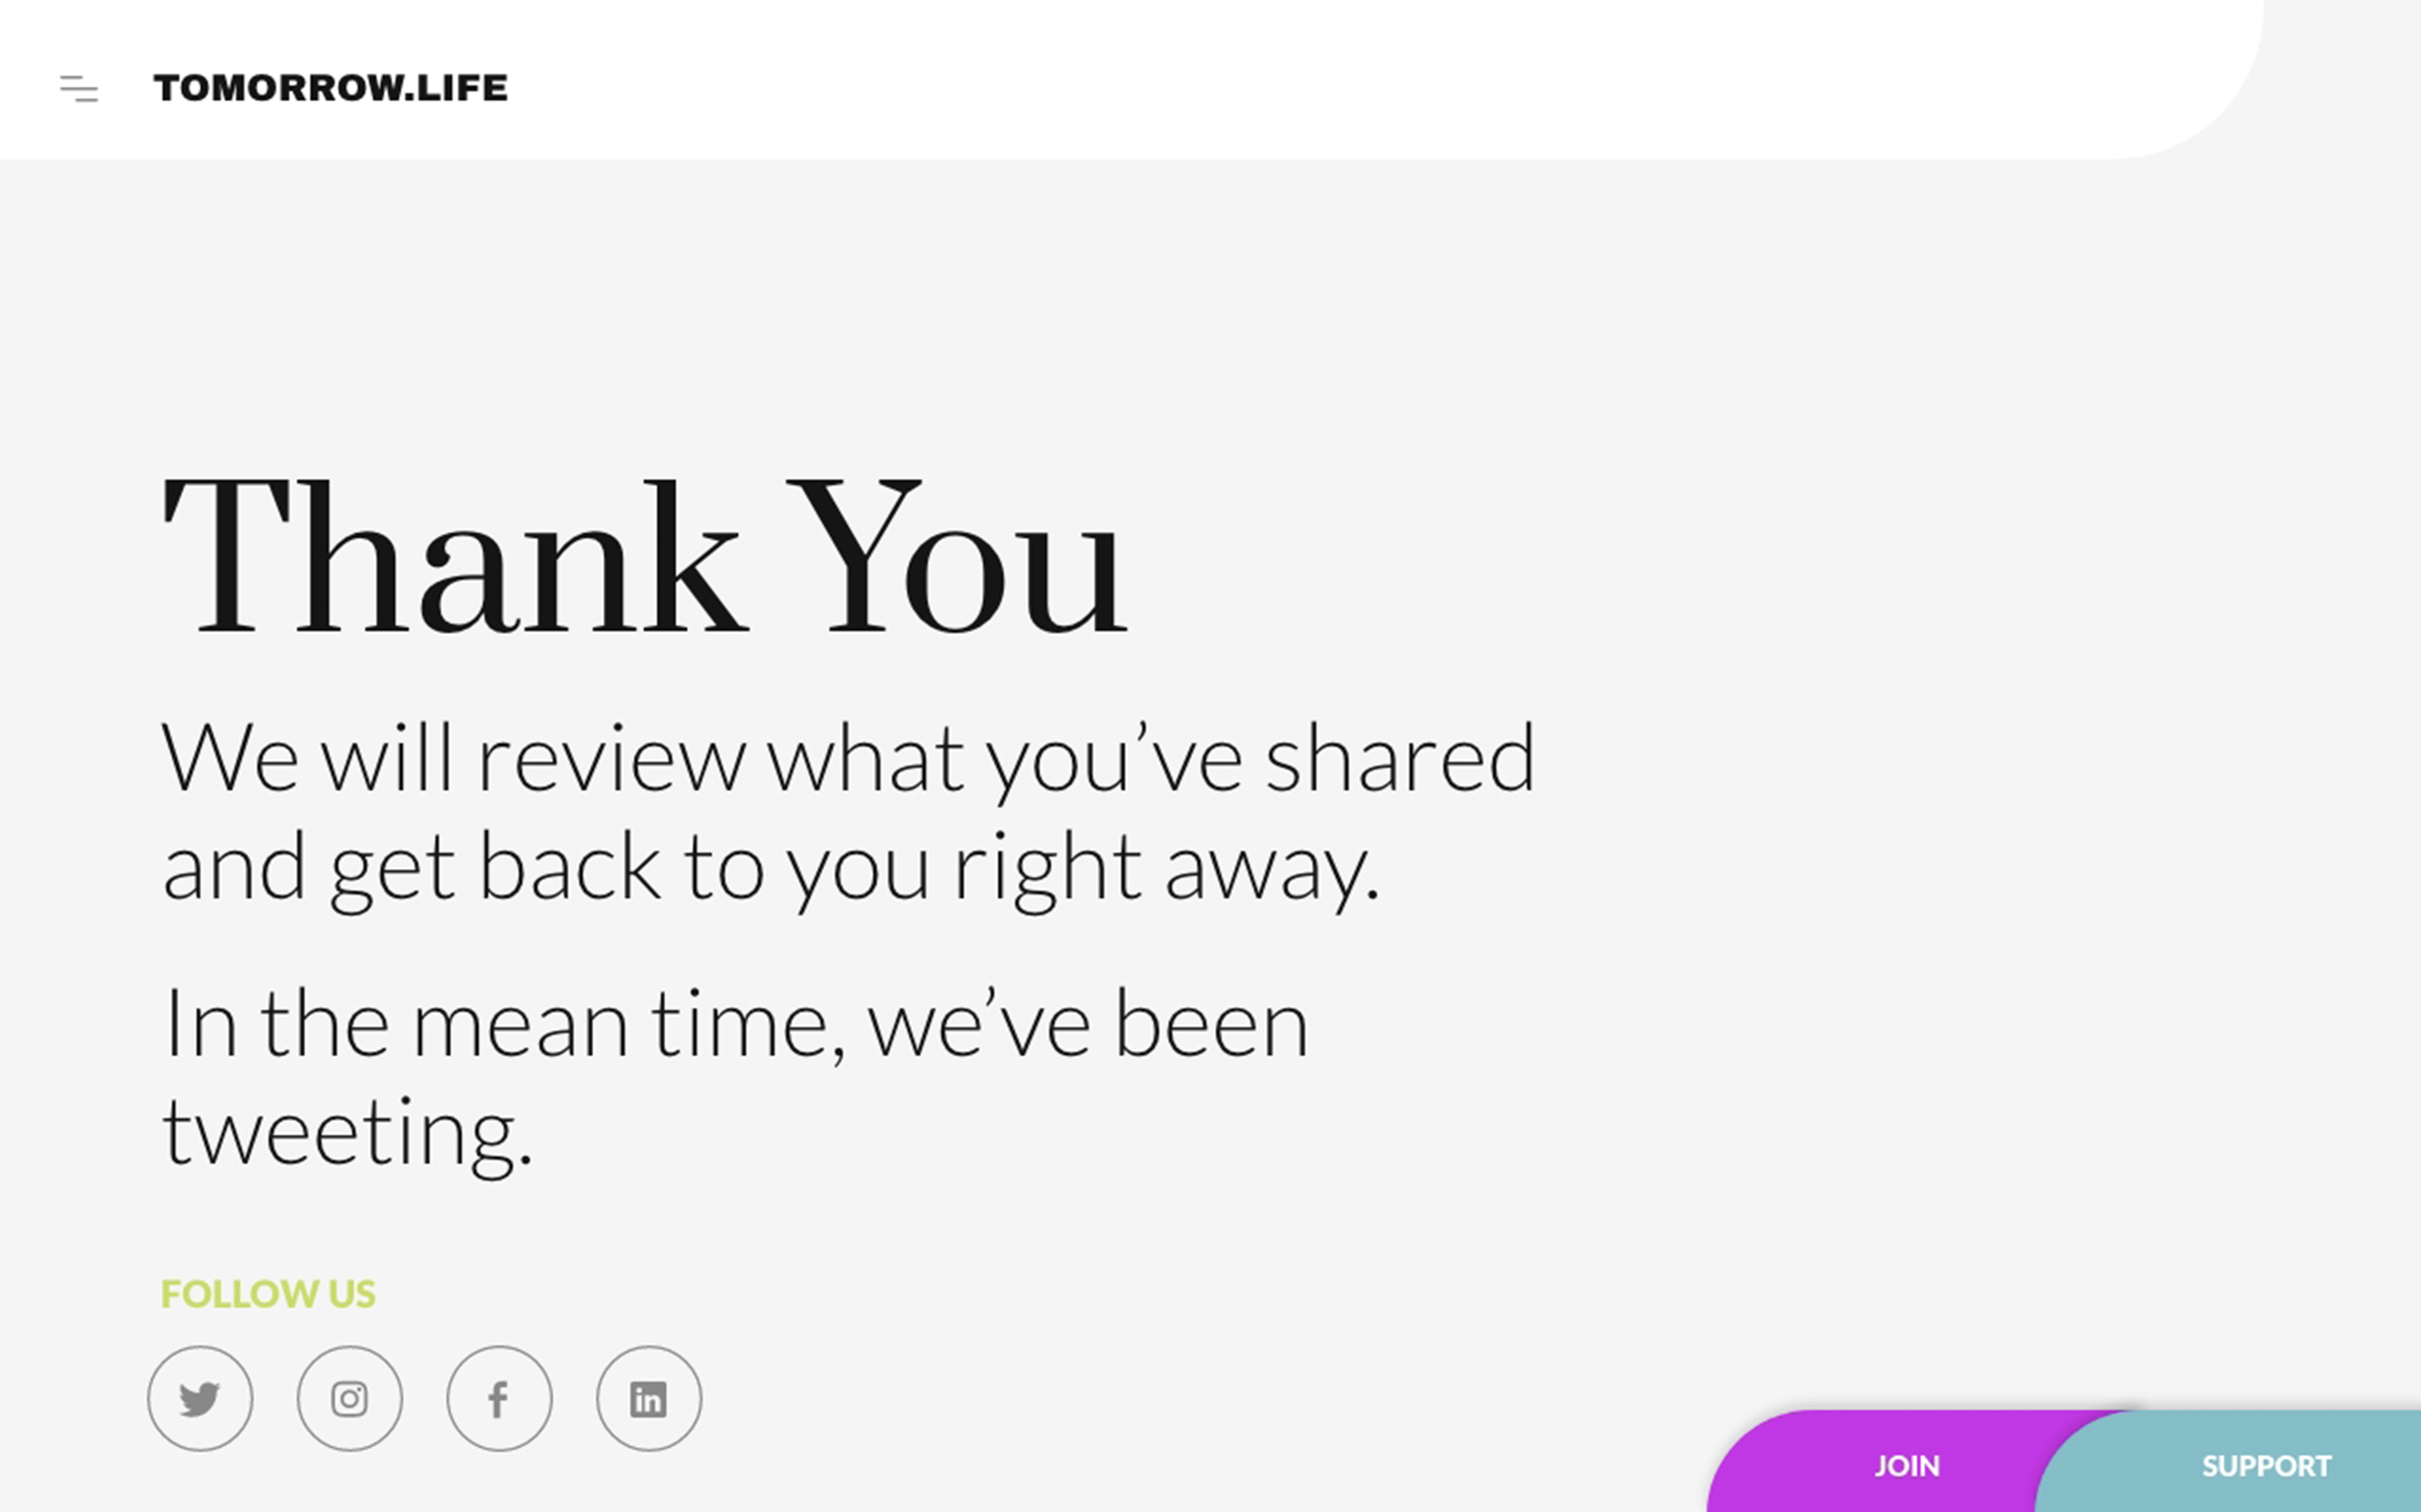Click the words "mean time,"
Screen dimensions: 2421x1512
click(x=629, y=1024)
